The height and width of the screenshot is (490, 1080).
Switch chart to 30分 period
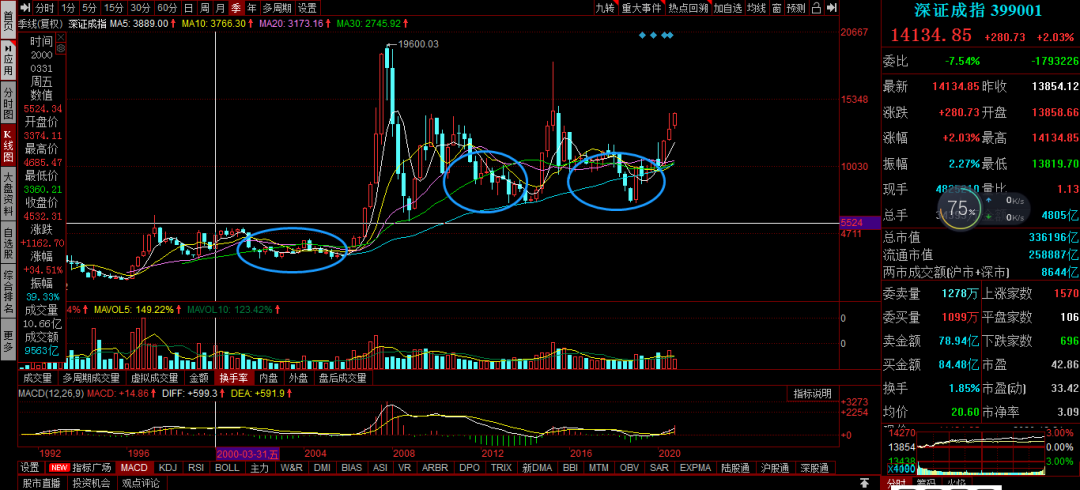140,8
